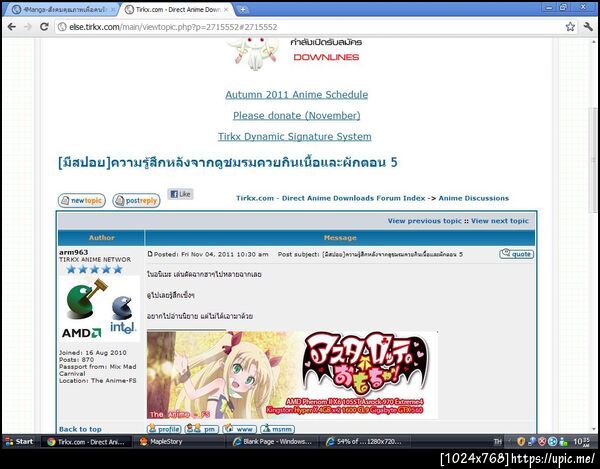600x469 pixels.
Task: Open the Windows Start menu
Action: coord(19,441)
